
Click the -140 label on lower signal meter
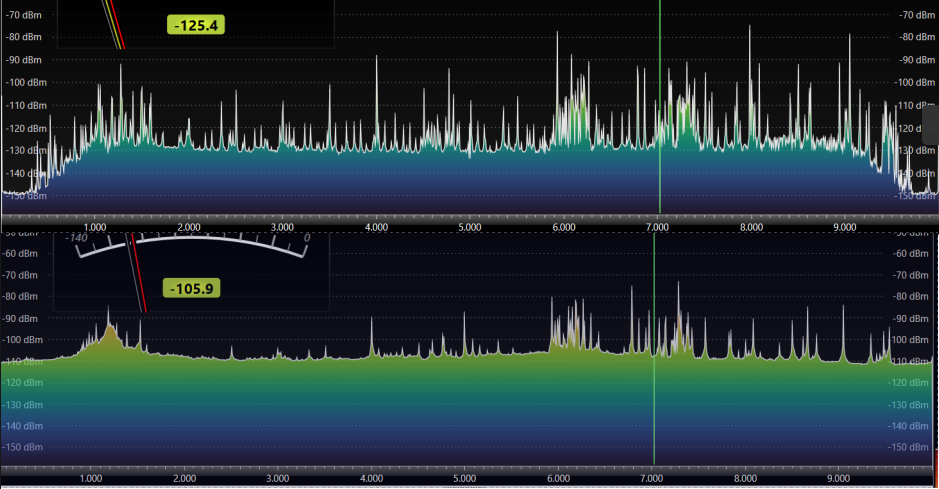click(x=77, y=238)
